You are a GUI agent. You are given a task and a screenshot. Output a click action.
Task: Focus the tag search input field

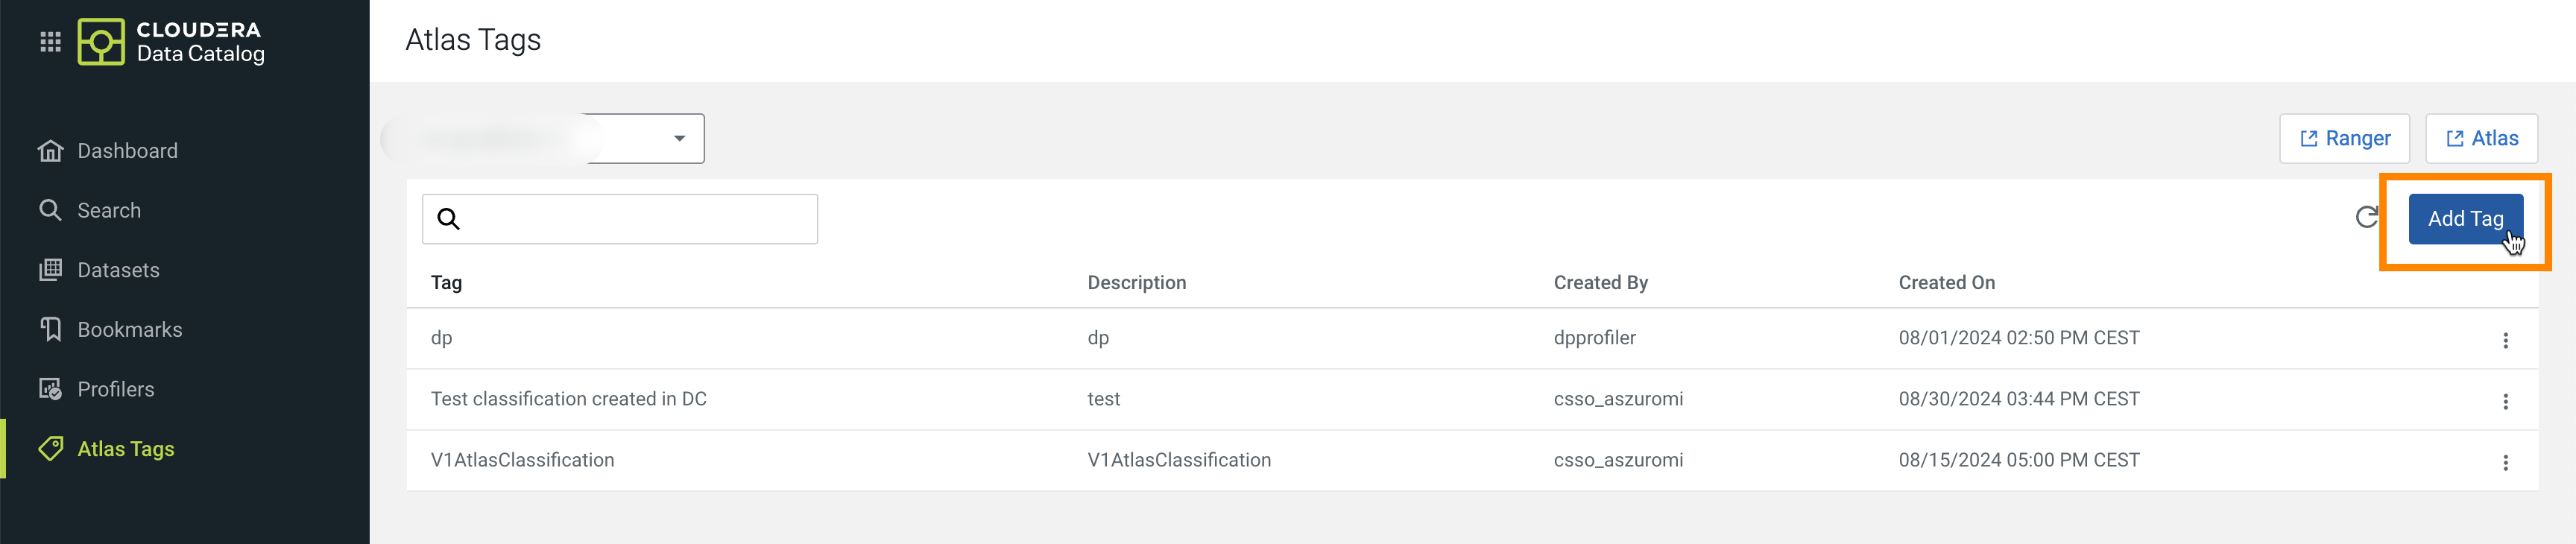620,219
